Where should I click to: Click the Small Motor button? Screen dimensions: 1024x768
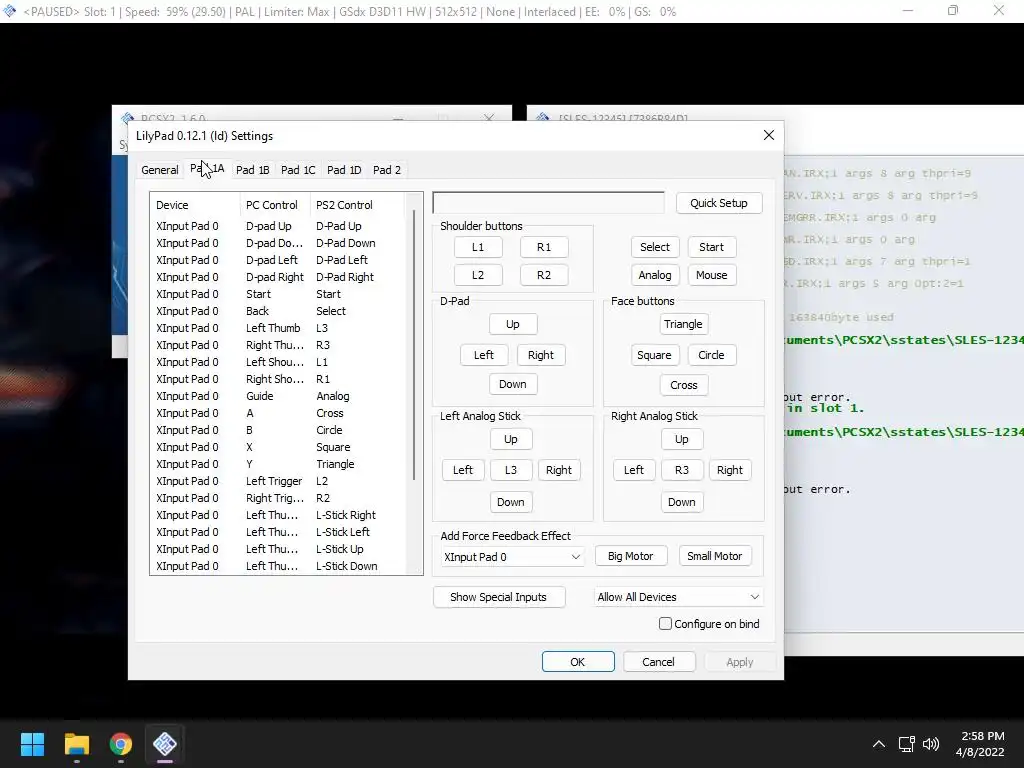tap(715, 556)
